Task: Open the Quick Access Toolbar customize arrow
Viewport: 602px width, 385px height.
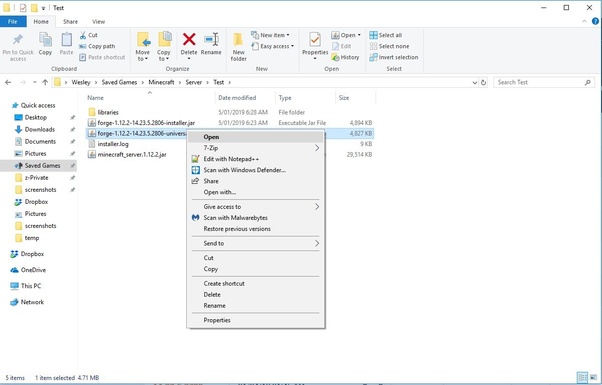Action: [x=43, y=8]
